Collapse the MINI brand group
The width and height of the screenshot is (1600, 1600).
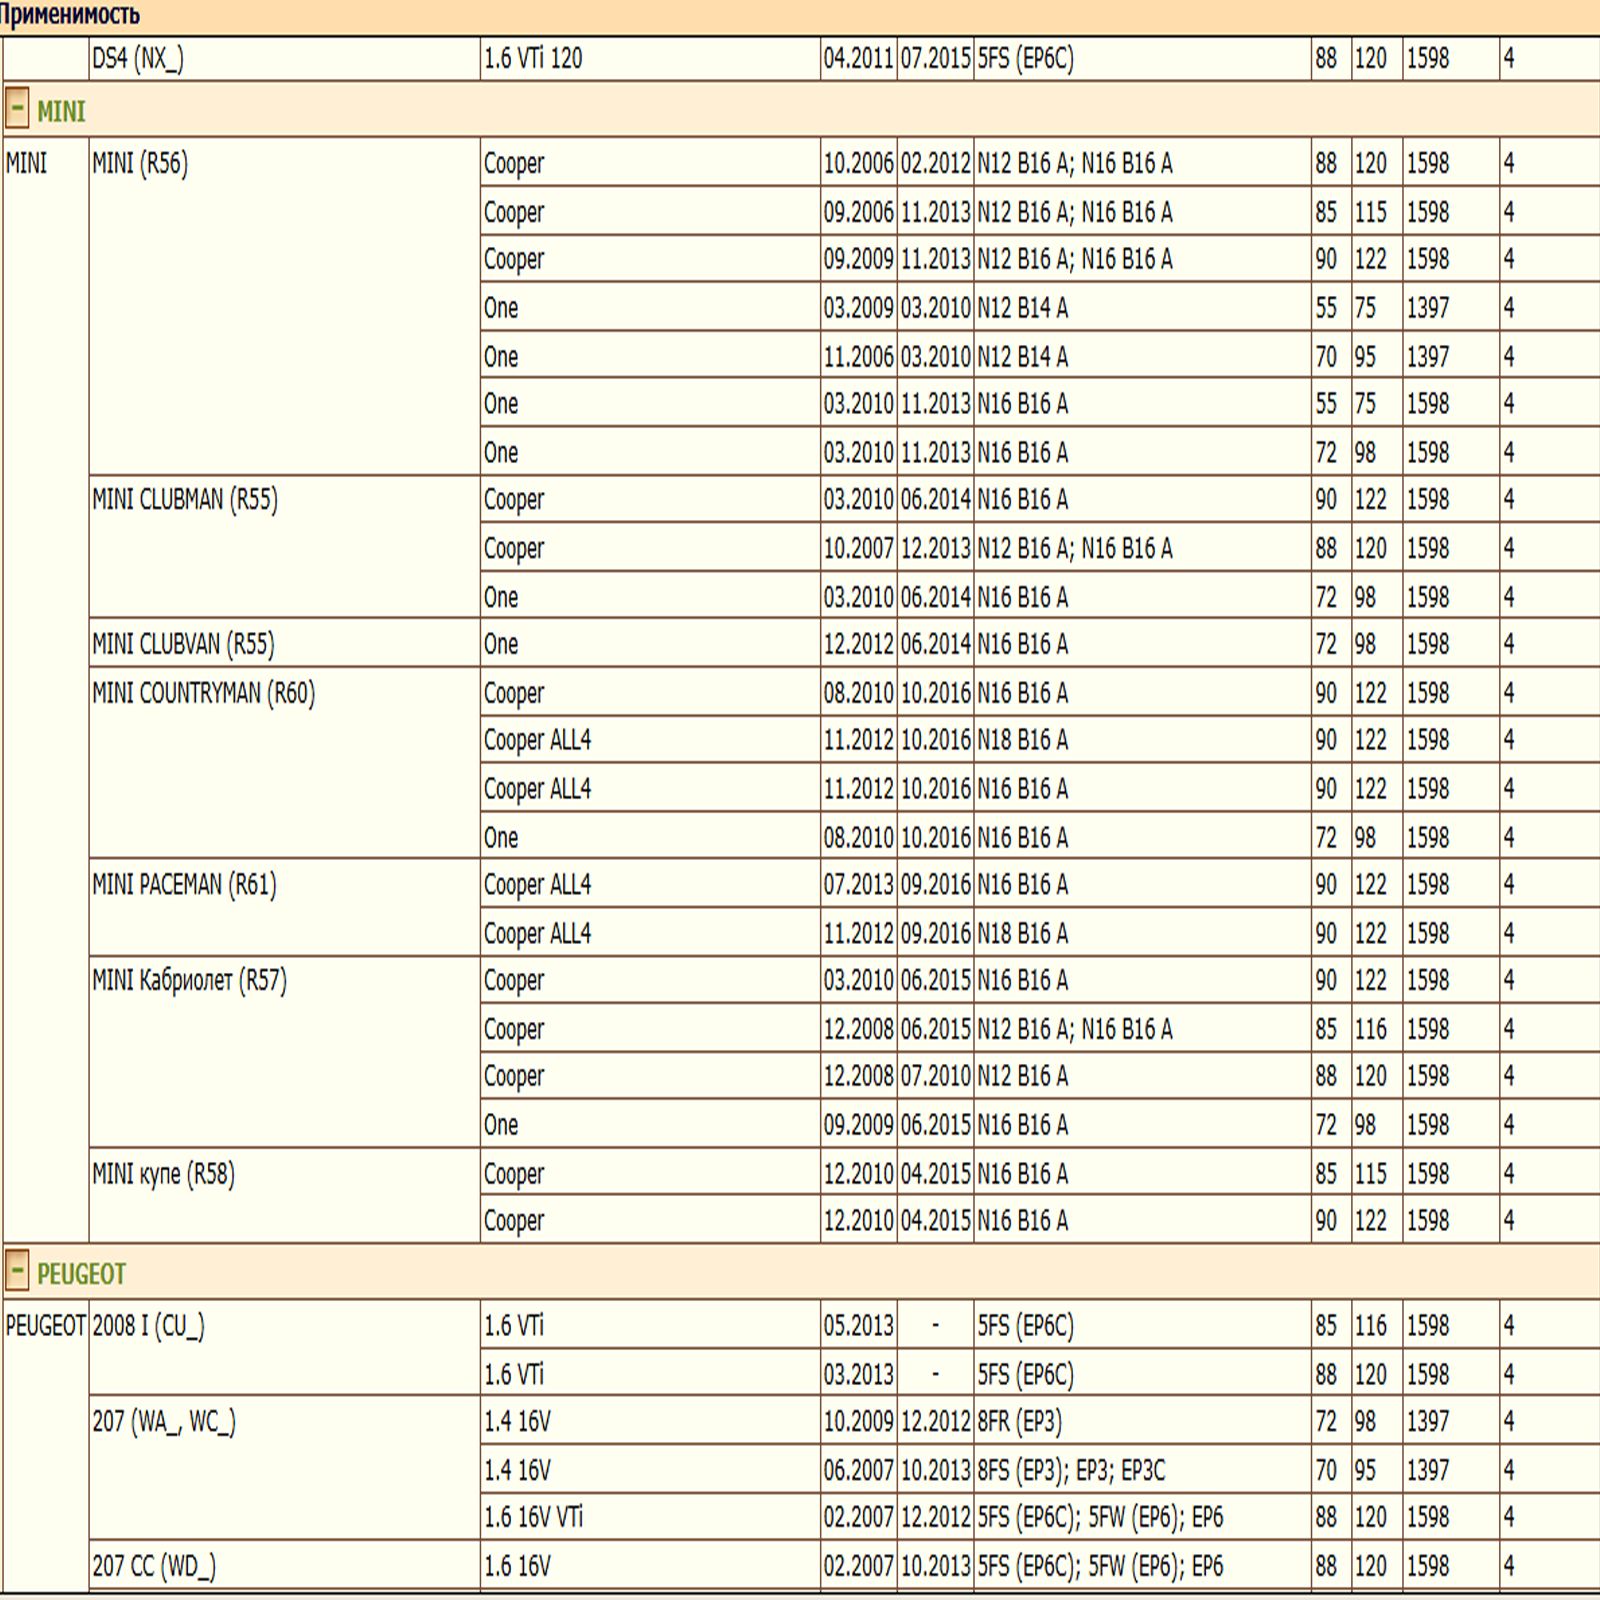click(17, 109)
